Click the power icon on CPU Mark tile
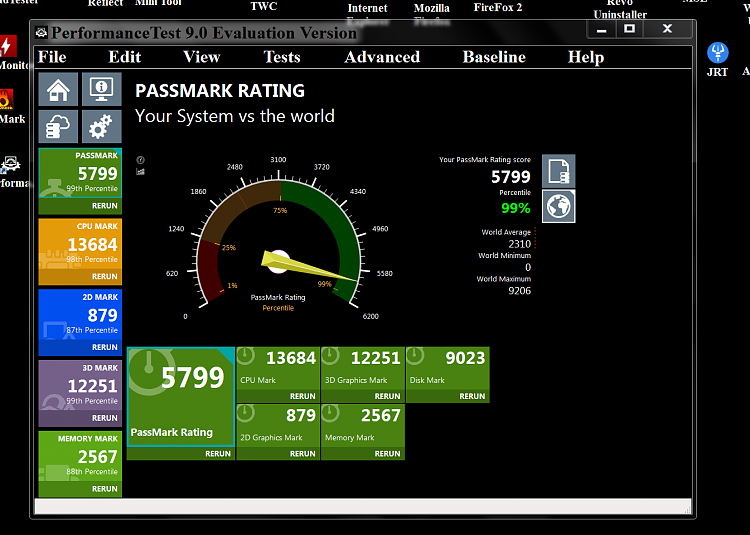The width and height of the screenshot is (750, 535). coord(246,356)
